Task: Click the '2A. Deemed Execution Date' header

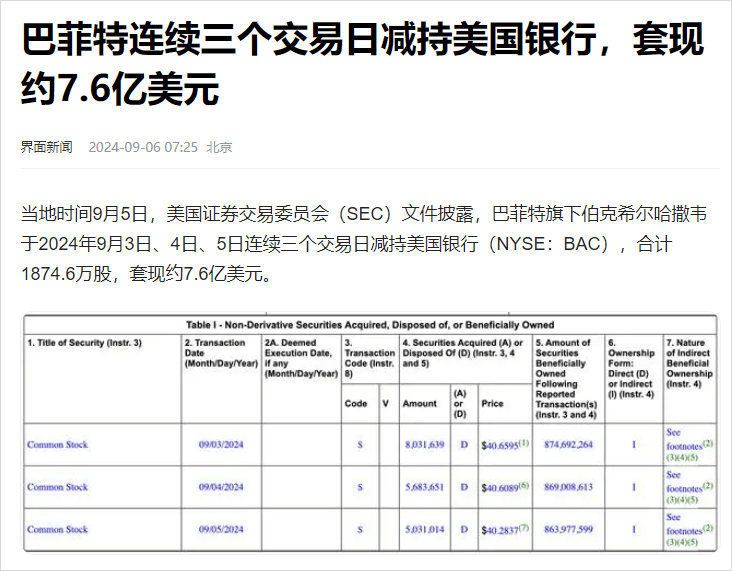Action: pyautogui.click(x=301, y=358)
